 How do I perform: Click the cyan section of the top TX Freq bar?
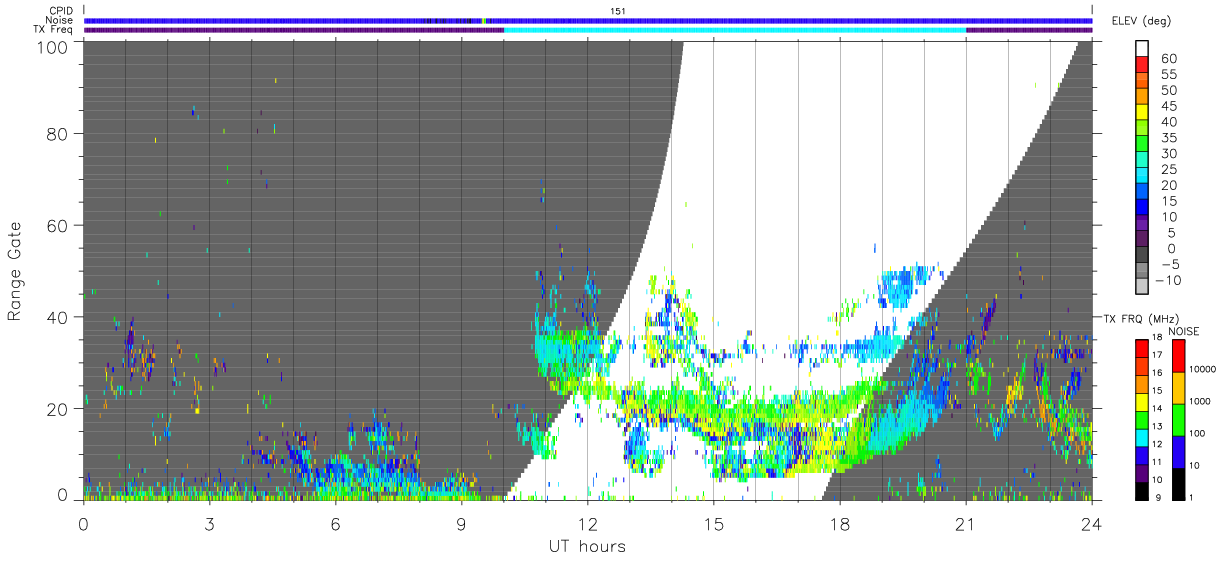735,30
